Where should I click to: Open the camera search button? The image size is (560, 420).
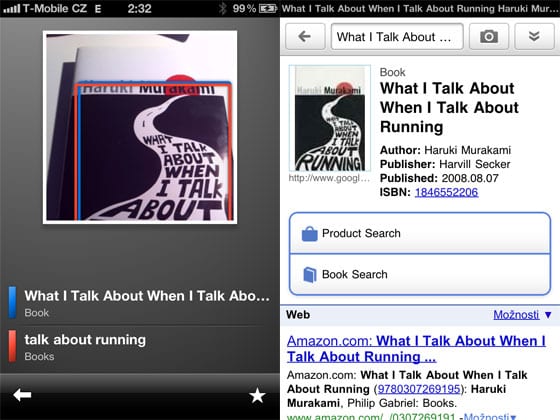tap(489, 36)
